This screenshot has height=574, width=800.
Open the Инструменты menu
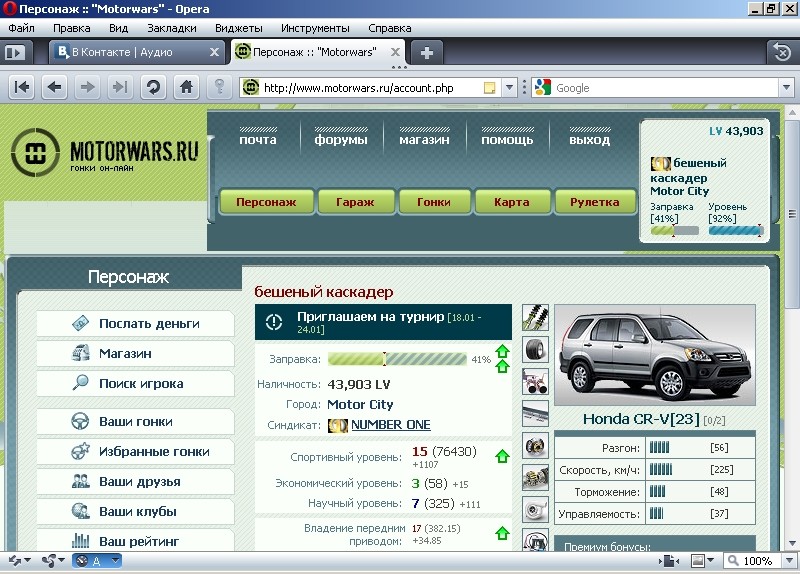point(315,28)
